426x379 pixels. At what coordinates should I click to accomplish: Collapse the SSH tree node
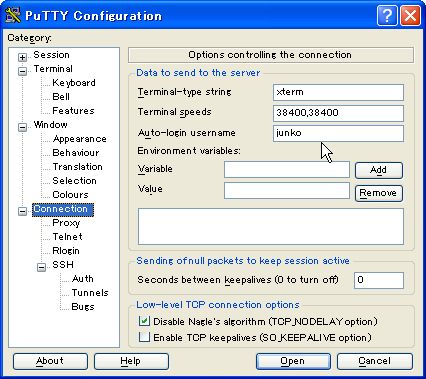click(x=41, y=267)
